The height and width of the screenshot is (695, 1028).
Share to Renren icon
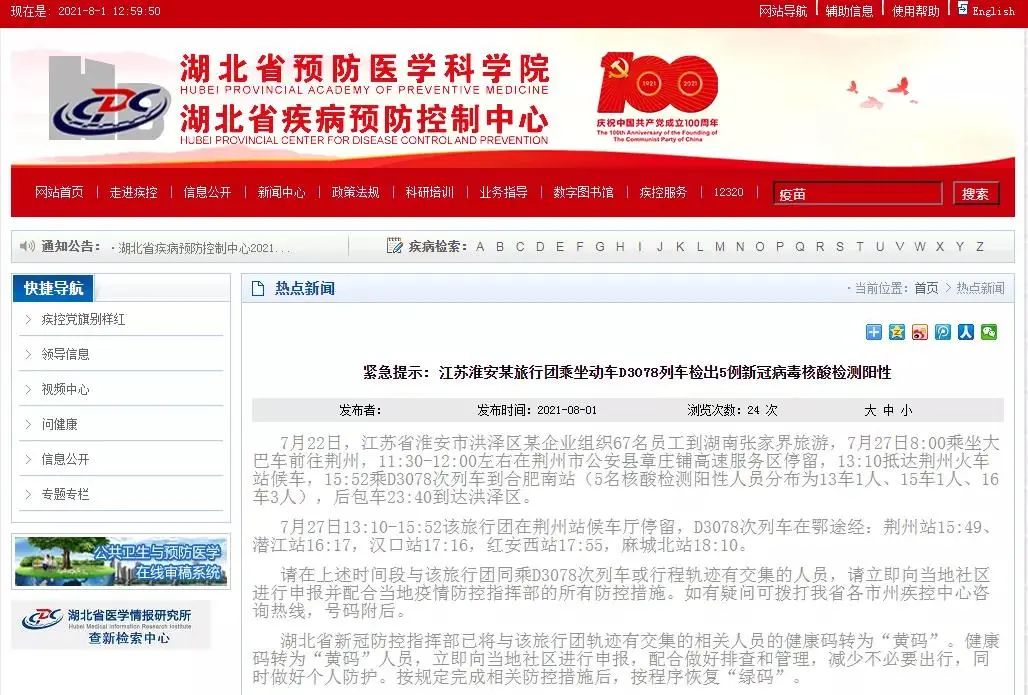[x=965, y=332]
